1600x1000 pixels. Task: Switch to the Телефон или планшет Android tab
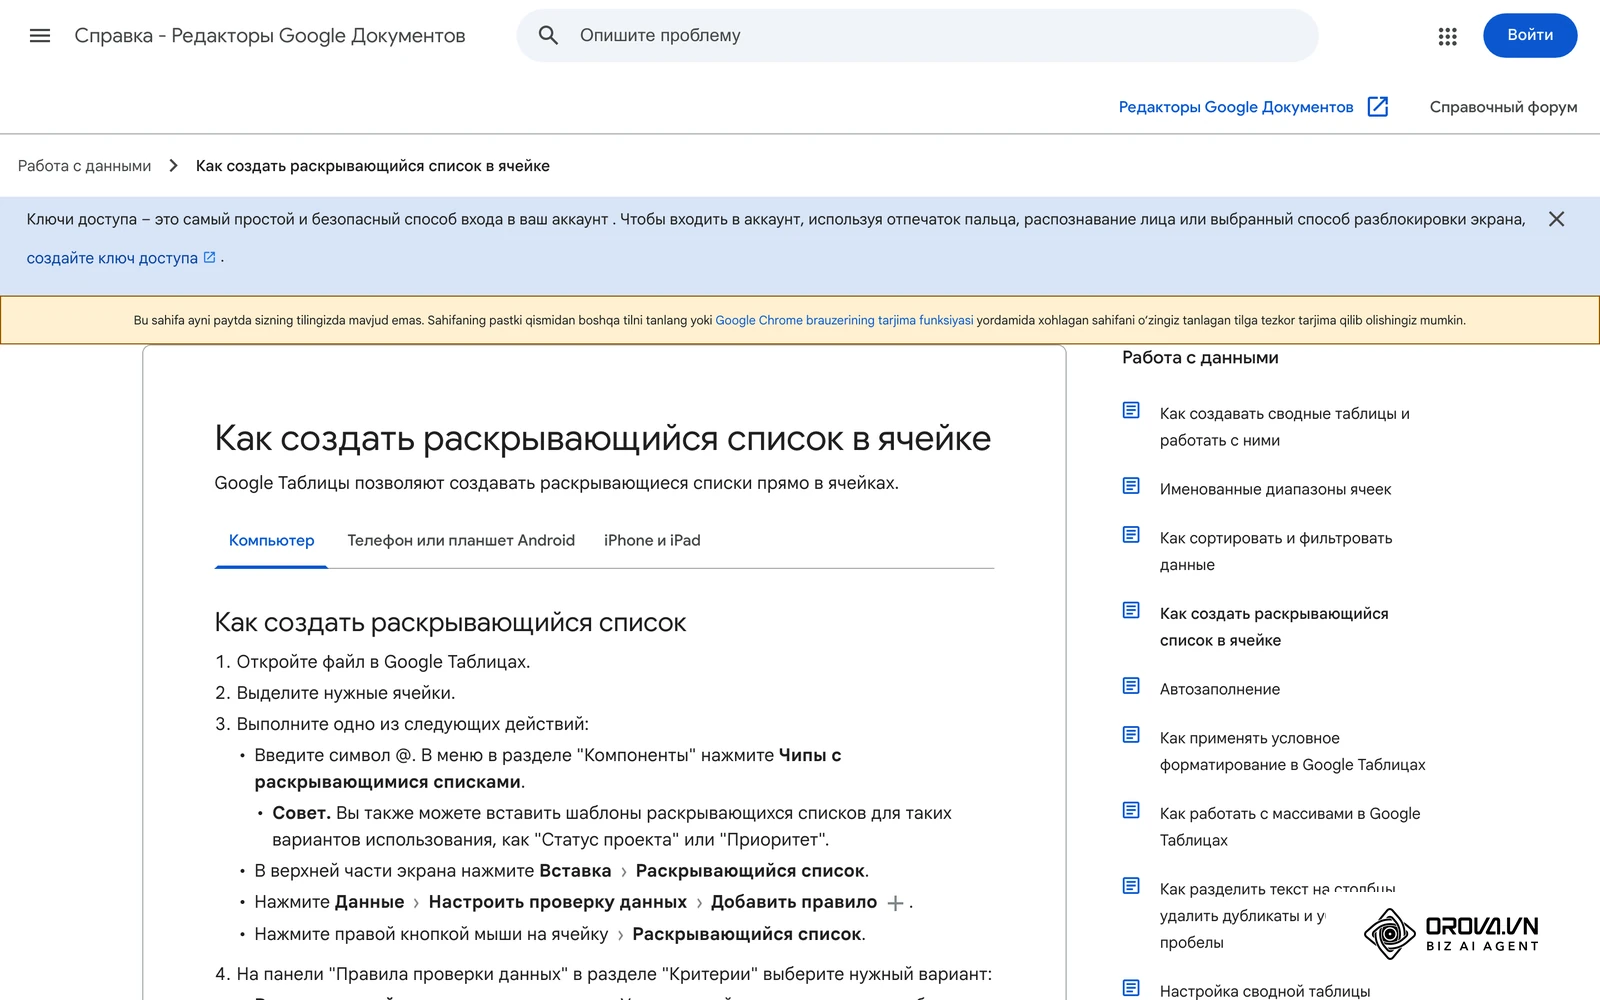click(x=461, y=541)
